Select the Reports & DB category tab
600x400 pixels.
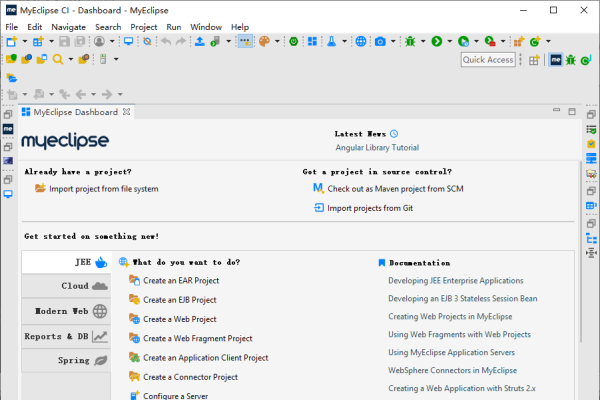coord(66,336)
